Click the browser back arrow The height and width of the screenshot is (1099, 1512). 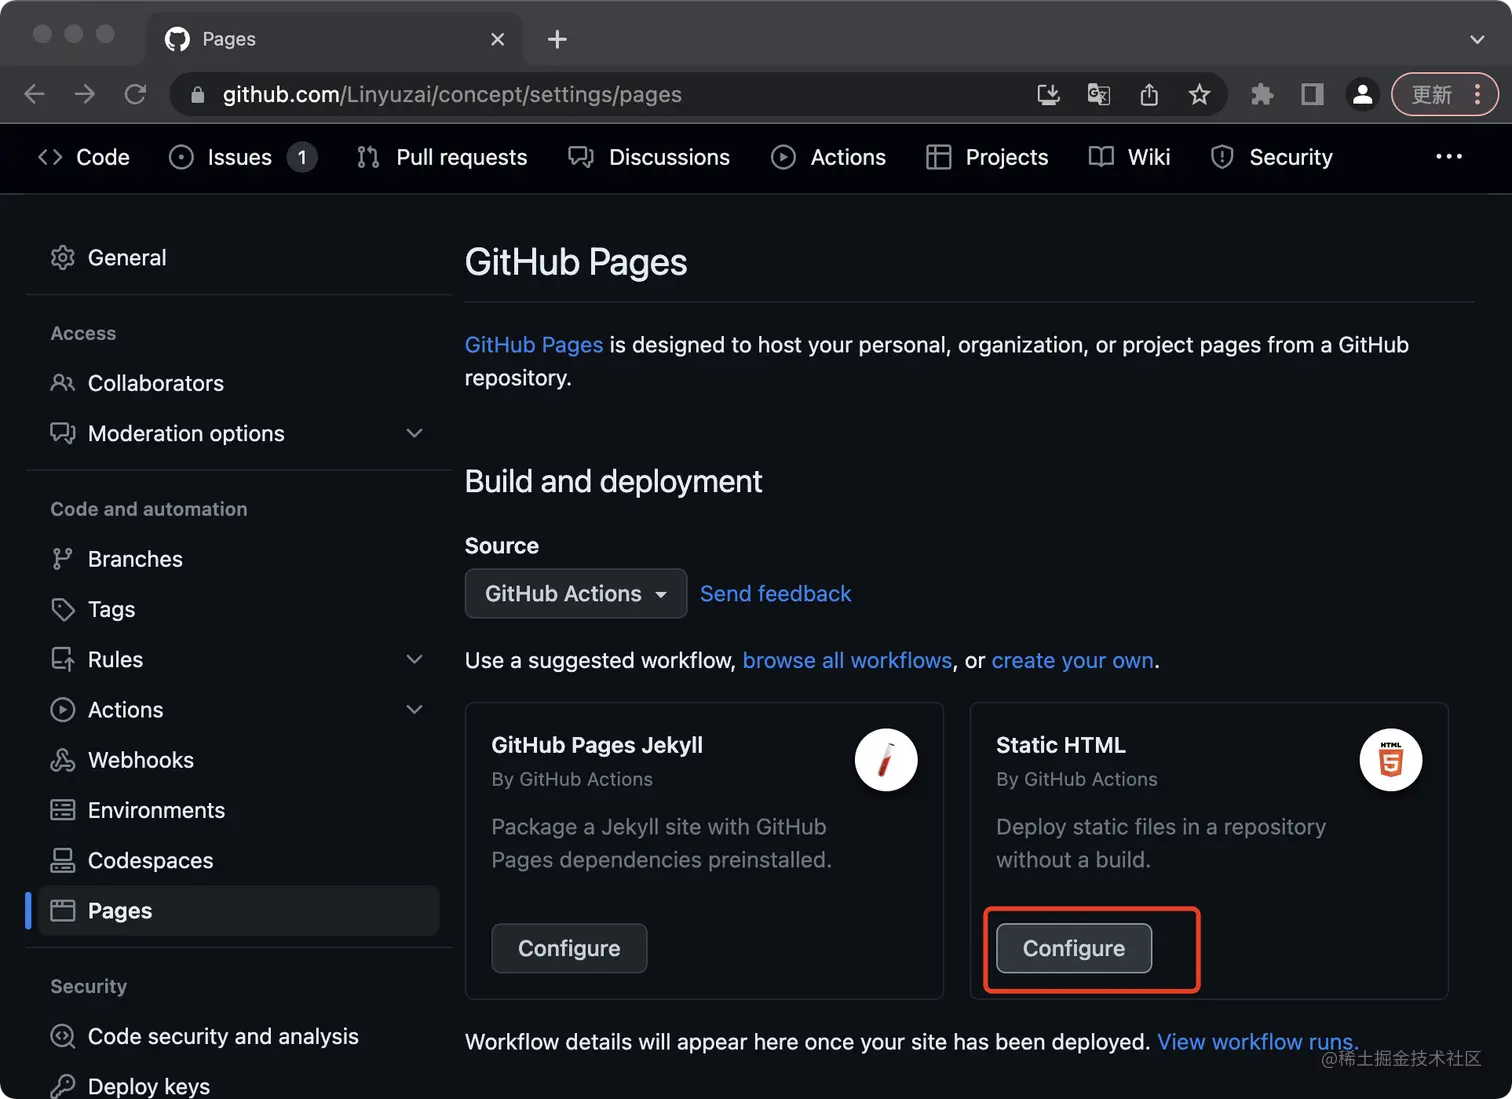[35, 94]
